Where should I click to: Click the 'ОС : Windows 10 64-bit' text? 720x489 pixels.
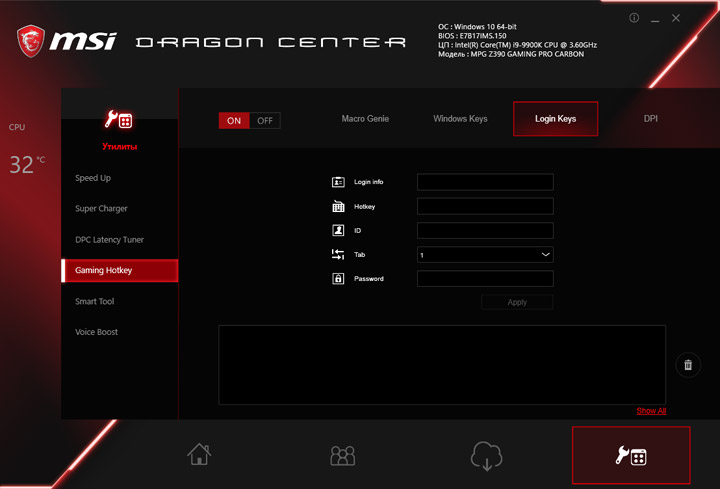(477, 27)
